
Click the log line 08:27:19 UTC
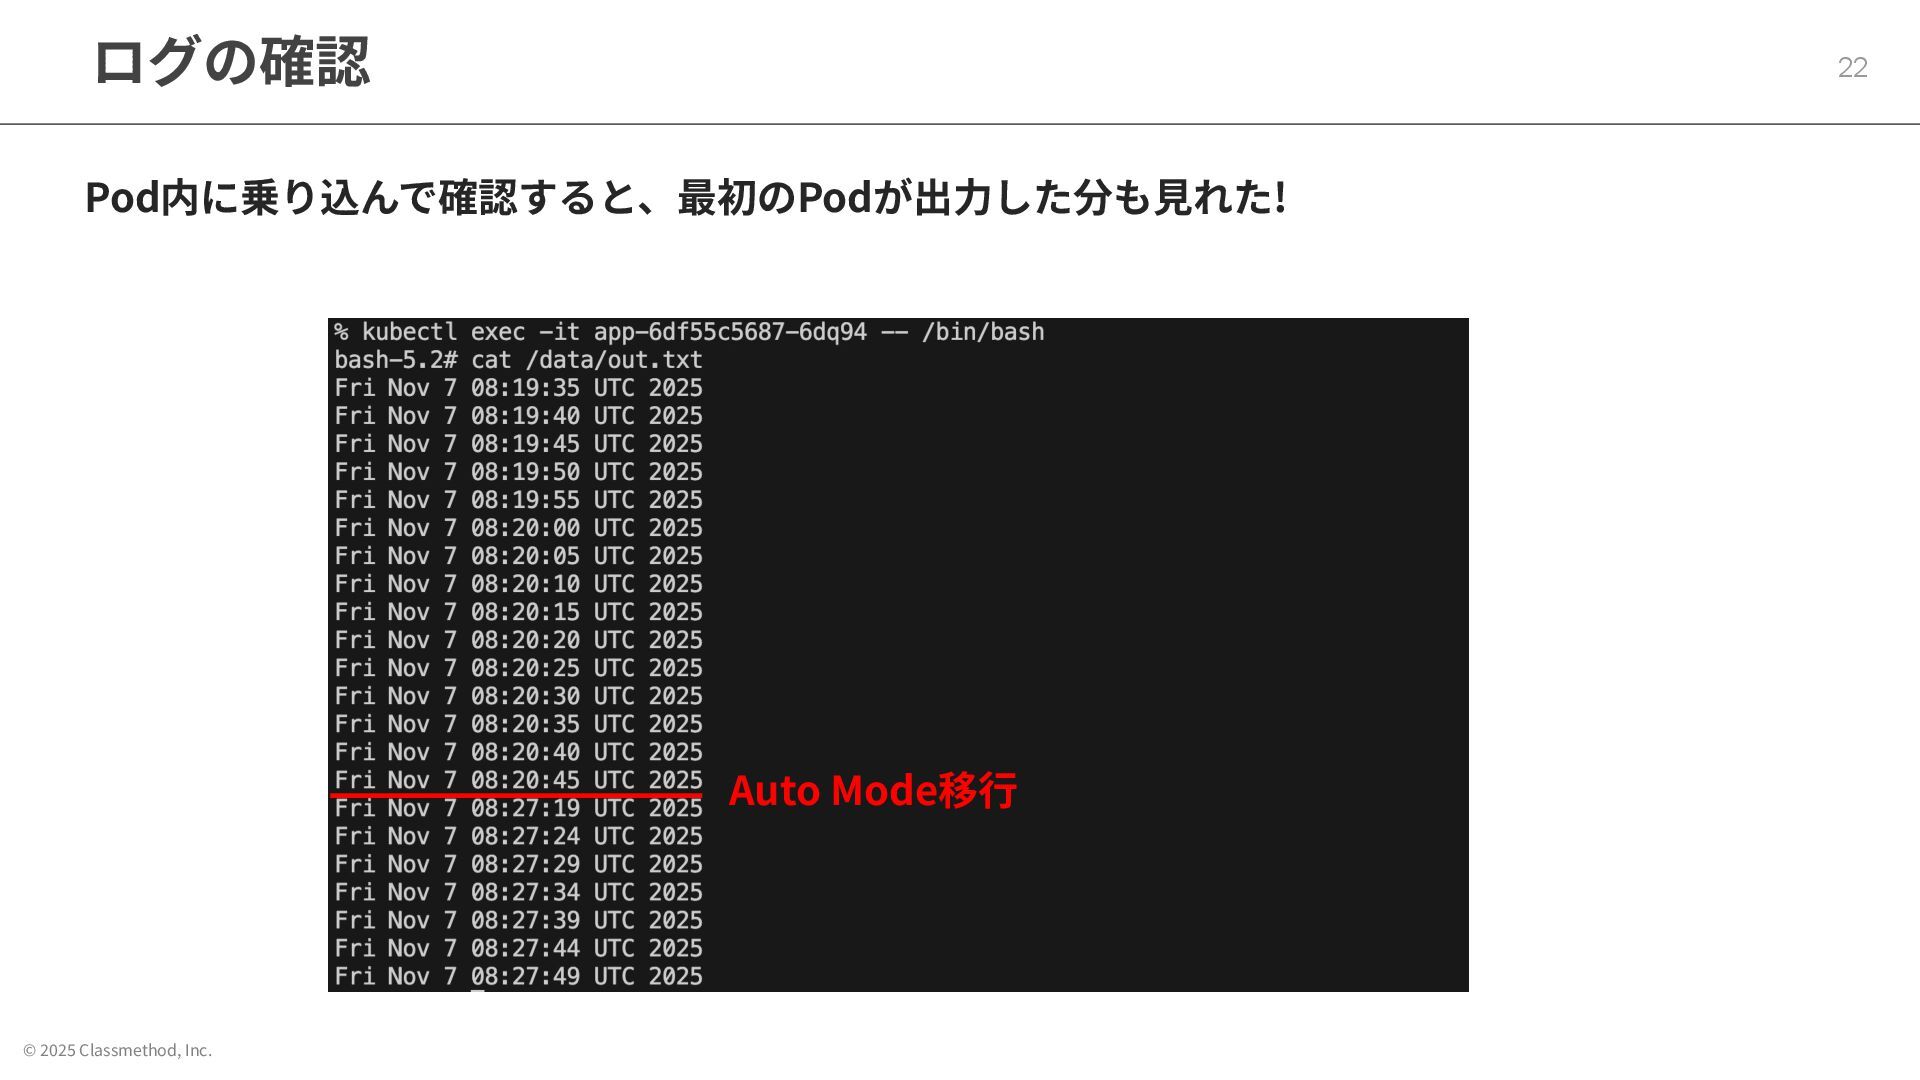pyautogui.click(x=518, y=809)
